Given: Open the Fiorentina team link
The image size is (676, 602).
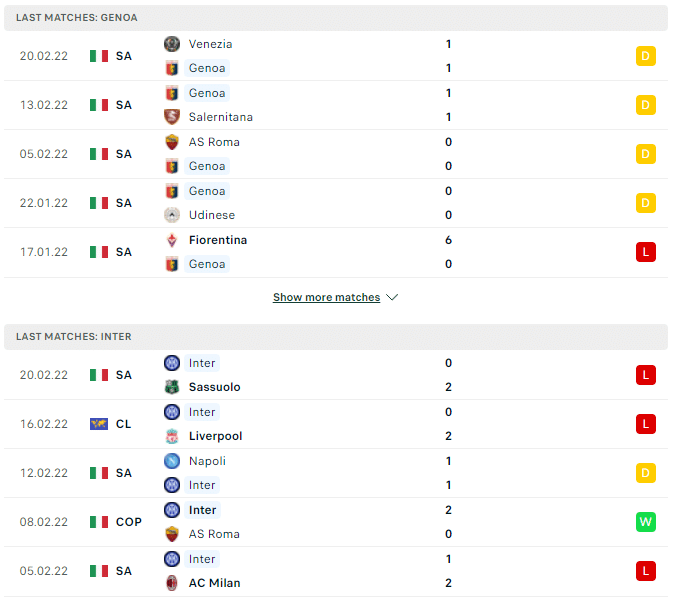Looking at the screenshot, I should point(219,241).
